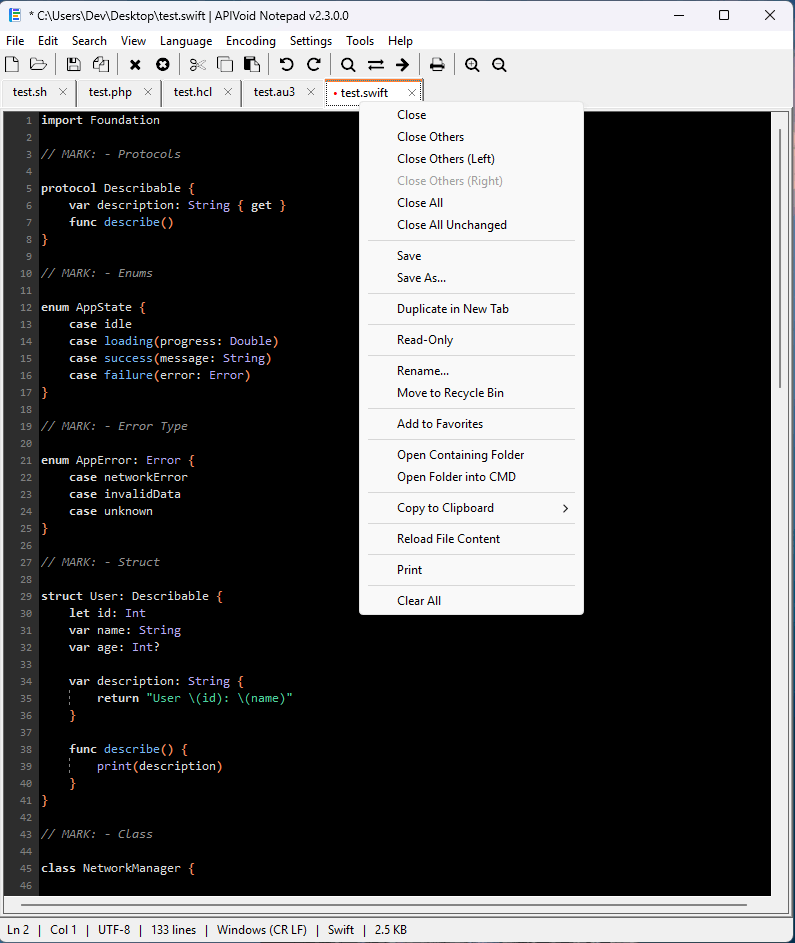Image resolution: width=795 pixels, height=943 pixels.
Task: Close current tab using X toolbar icon
Action: (x=135, y=64)
